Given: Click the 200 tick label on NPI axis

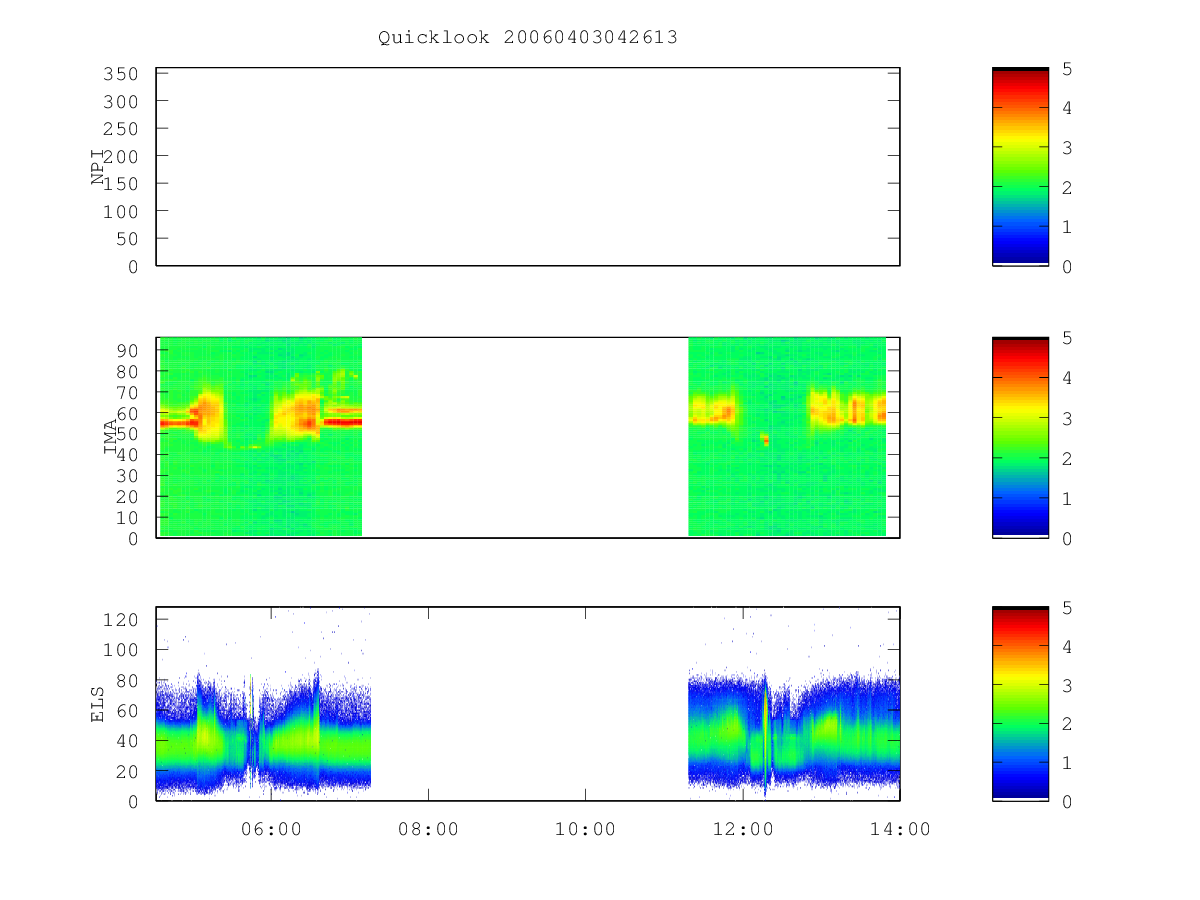Looking at the screenshot, I should coord(120,157).
